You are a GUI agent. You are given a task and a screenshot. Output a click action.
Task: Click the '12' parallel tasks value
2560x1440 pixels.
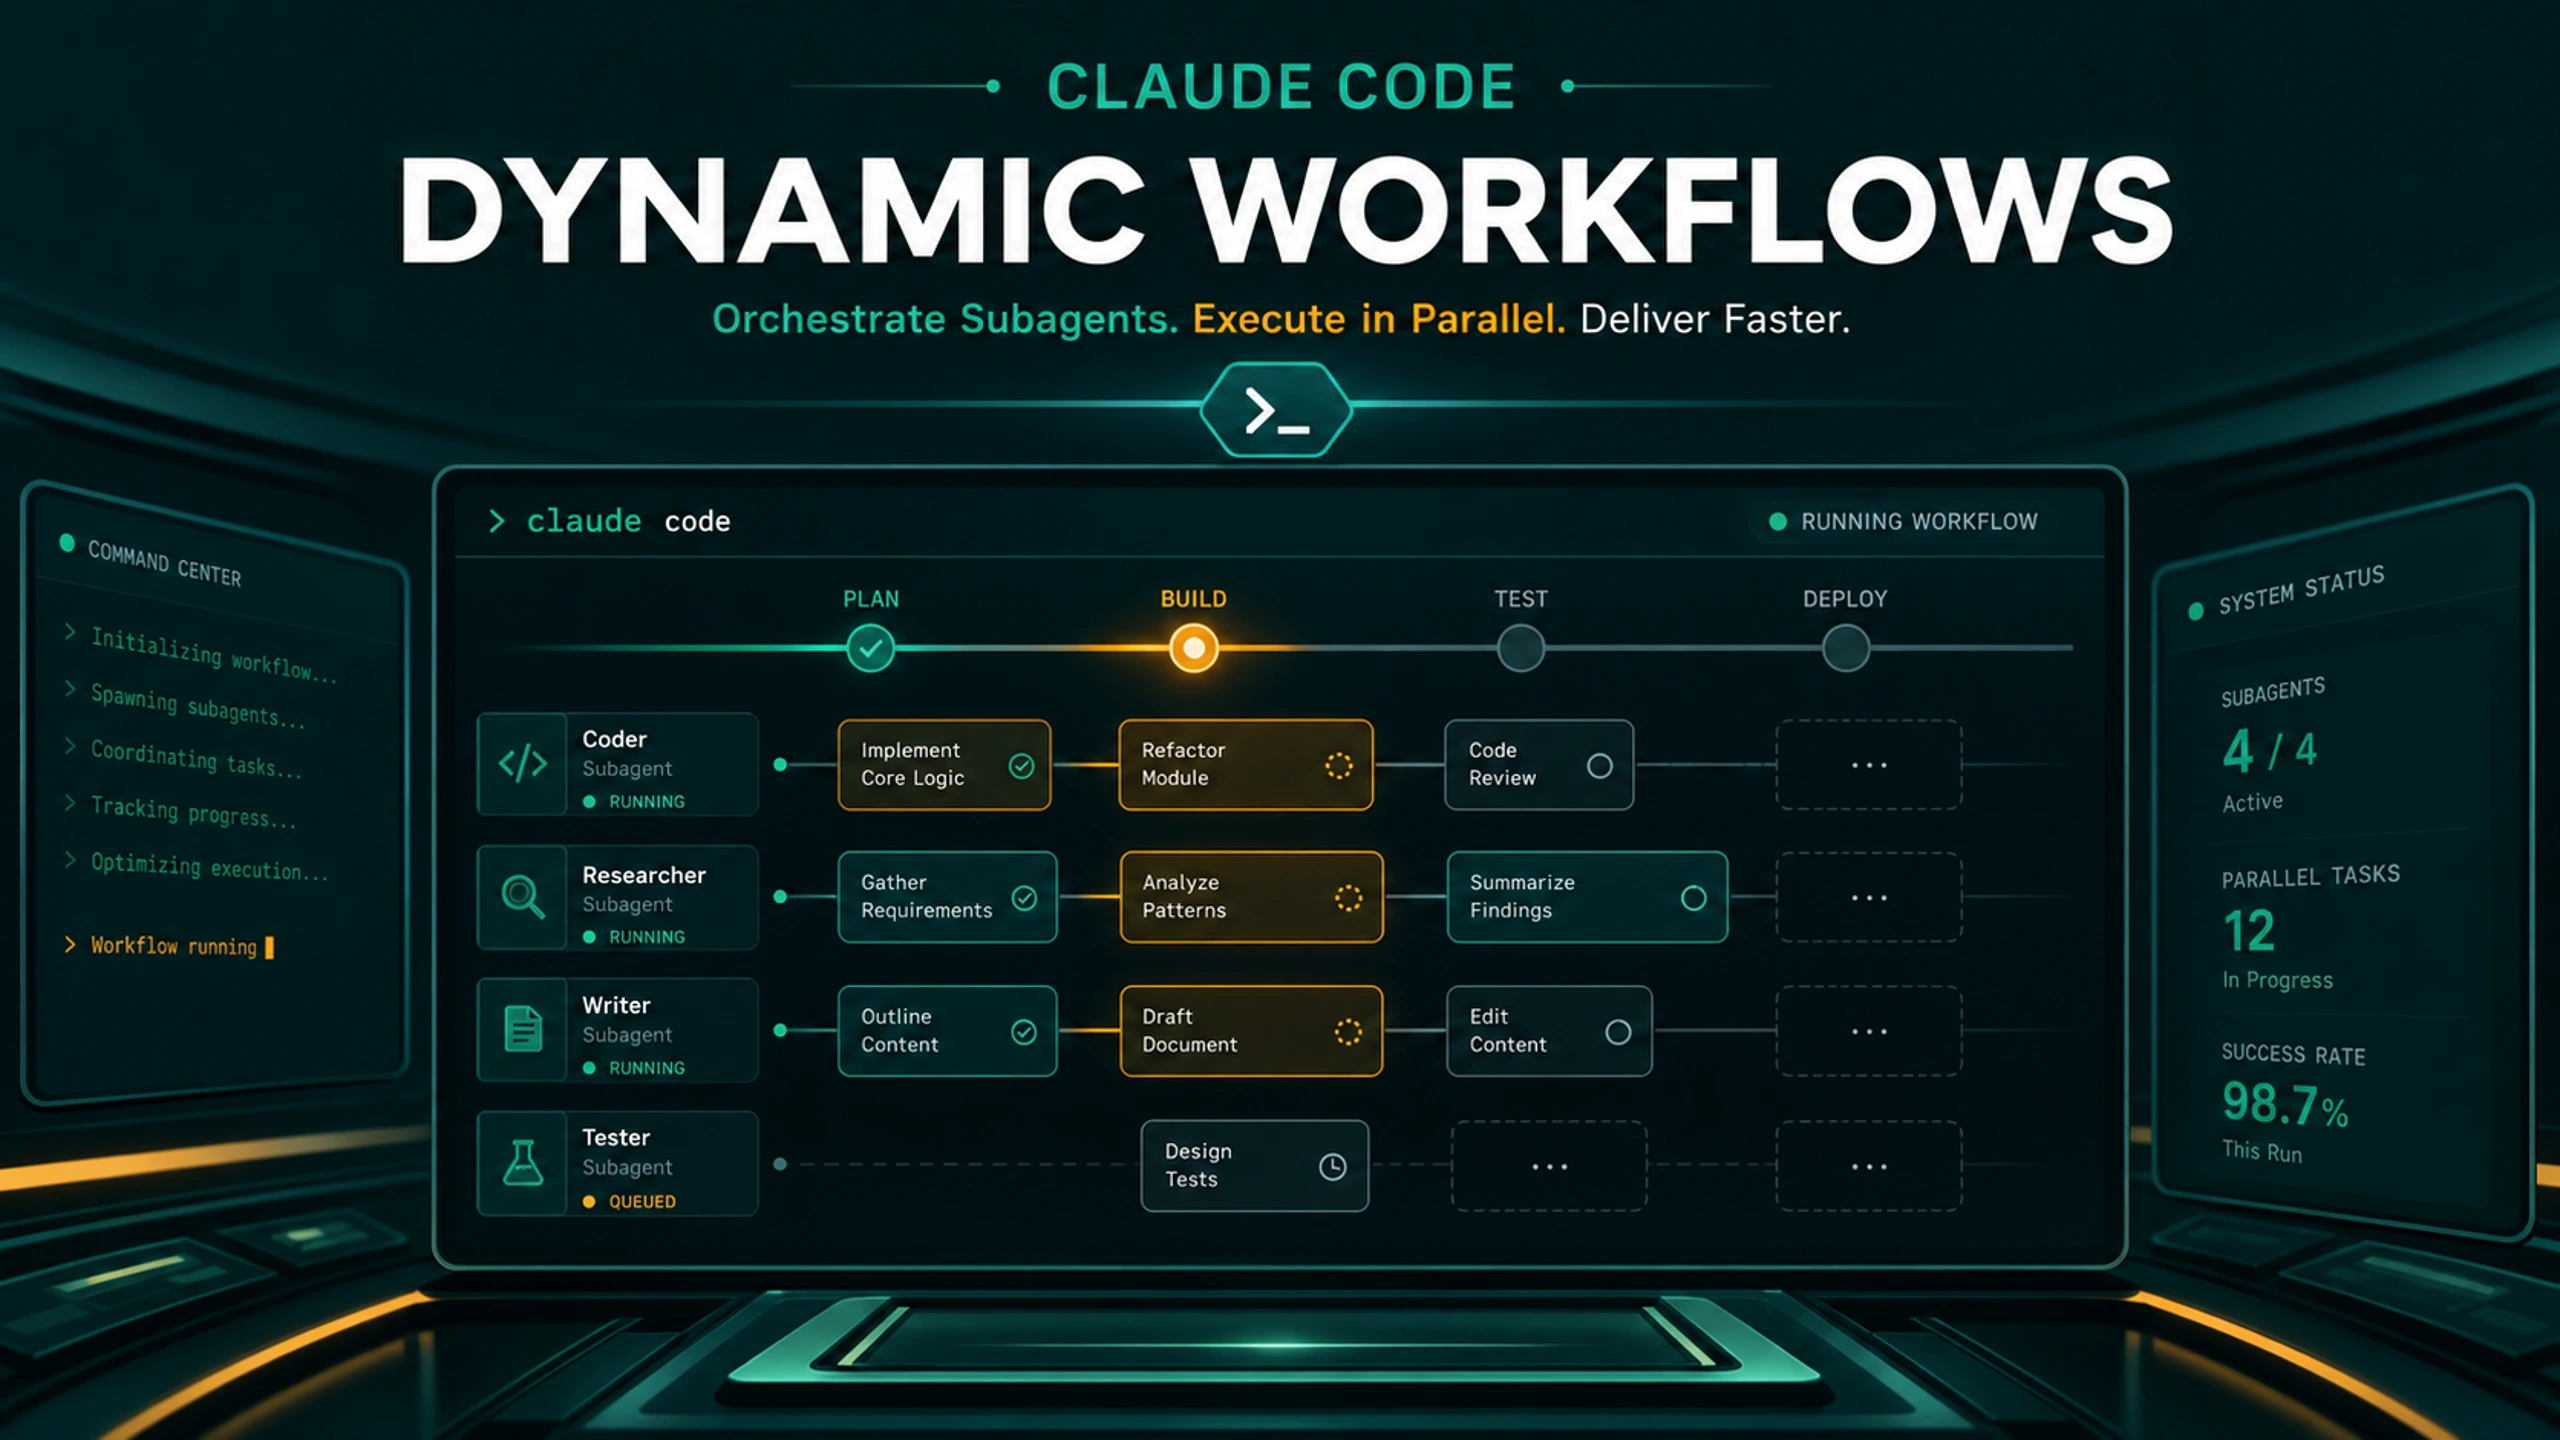click(x=2250, y=931)
